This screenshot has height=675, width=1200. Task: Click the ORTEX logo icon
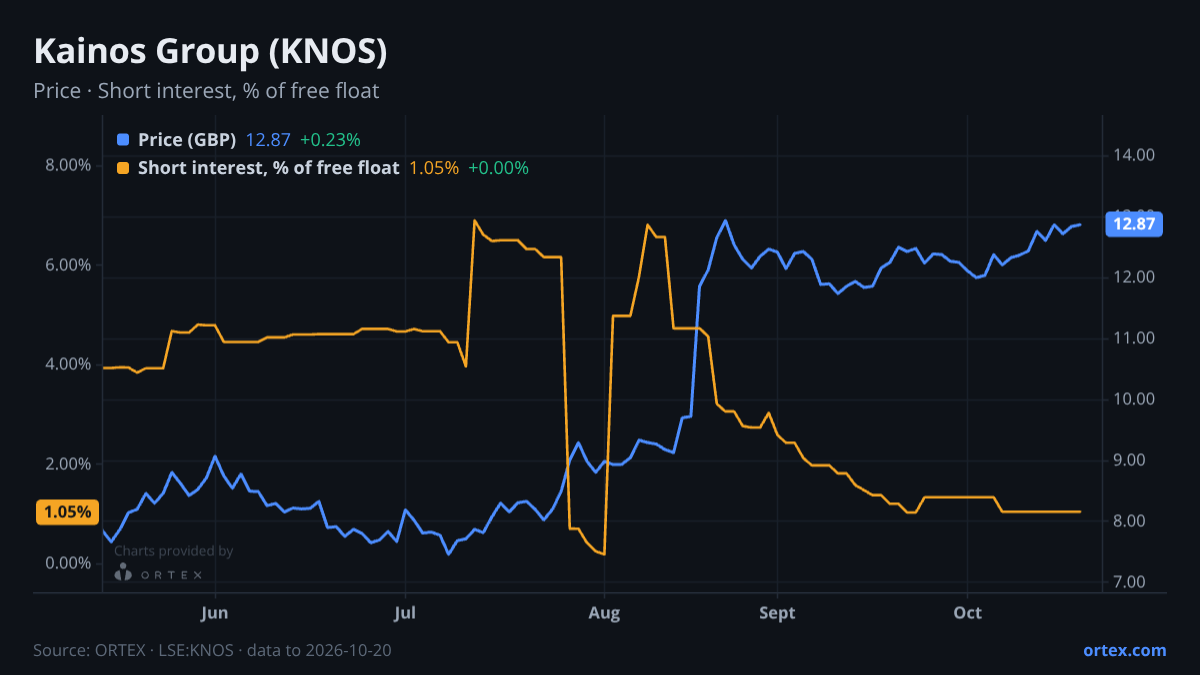click(123, 573)
